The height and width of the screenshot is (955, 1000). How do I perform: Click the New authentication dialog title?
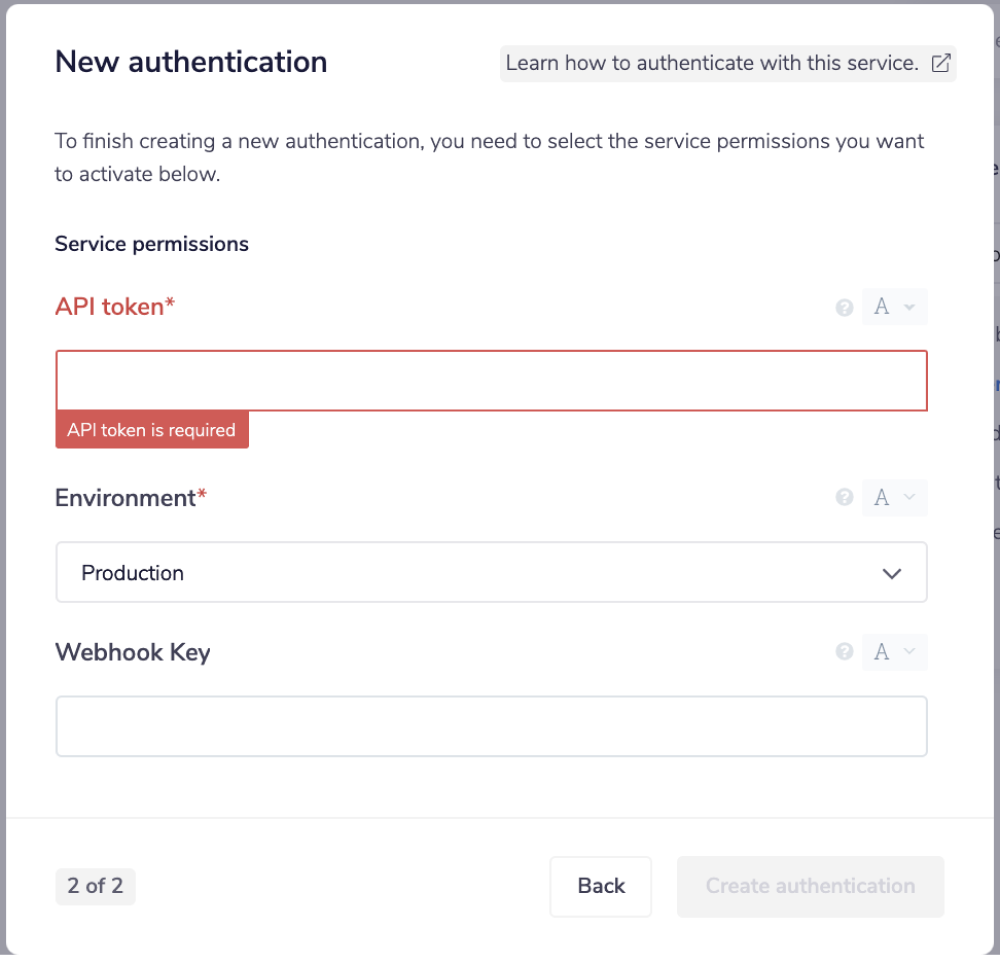[x=191, y=62]
